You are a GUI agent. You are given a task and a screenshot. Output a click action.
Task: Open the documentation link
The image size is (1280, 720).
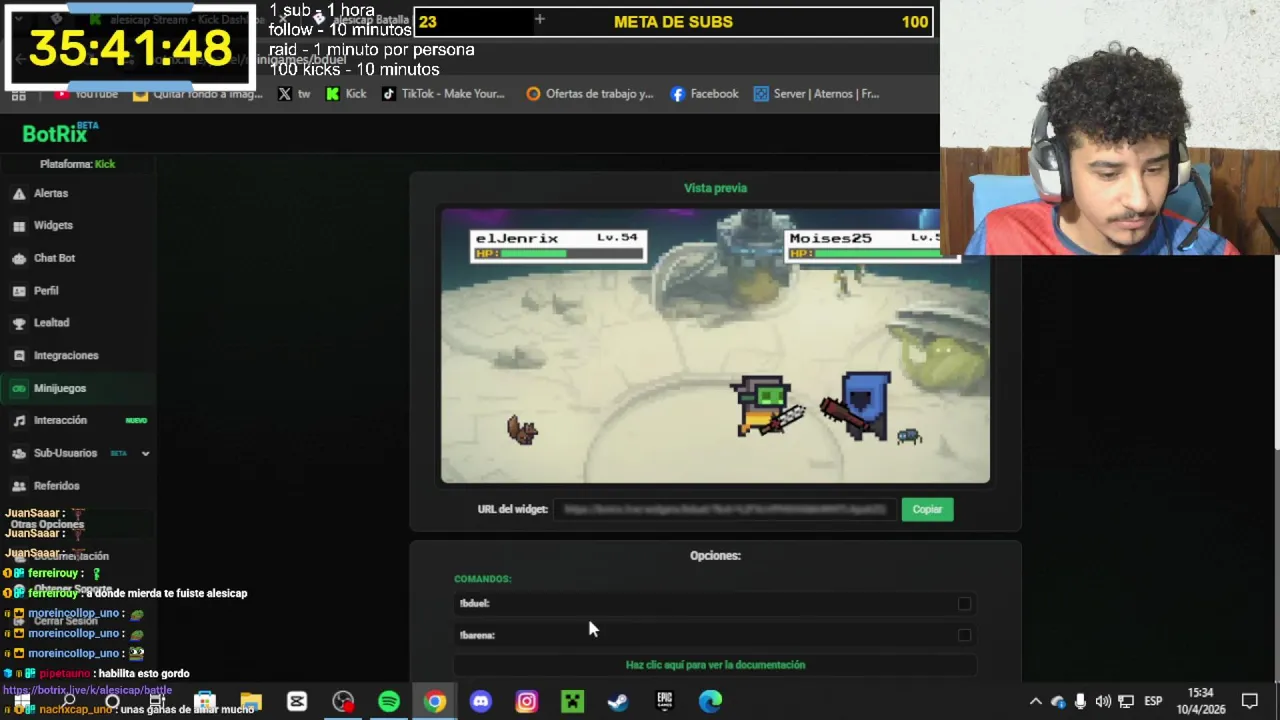point(715,664)
